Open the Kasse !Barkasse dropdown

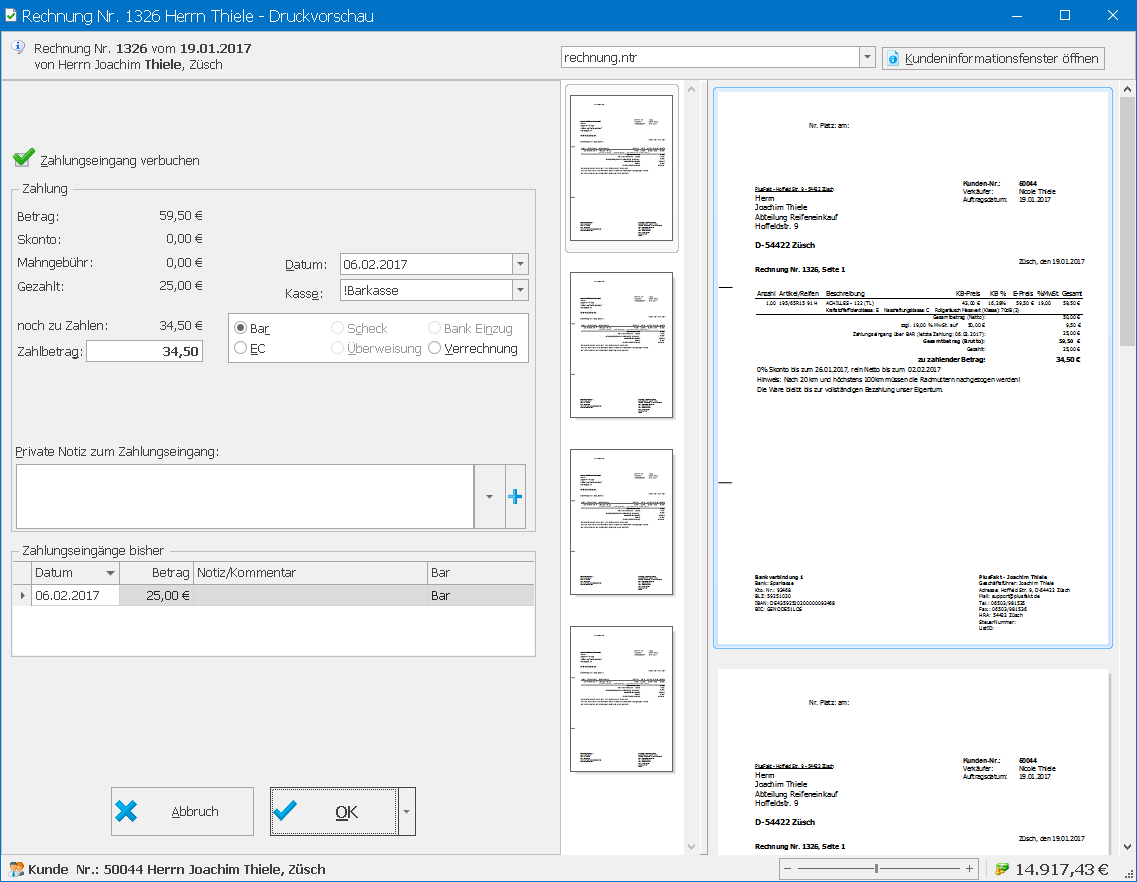click(520, 290)
